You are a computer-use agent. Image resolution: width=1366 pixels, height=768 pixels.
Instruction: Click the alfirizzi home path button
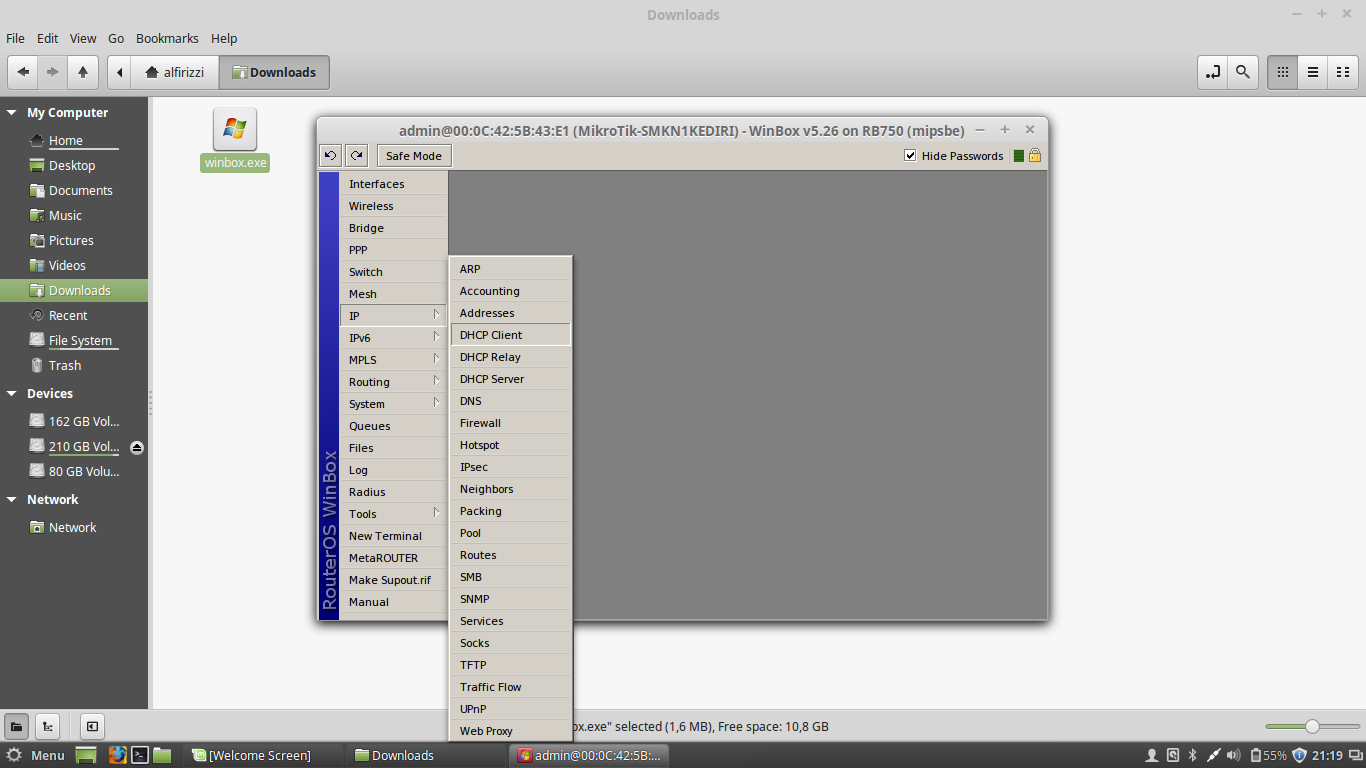176,72
